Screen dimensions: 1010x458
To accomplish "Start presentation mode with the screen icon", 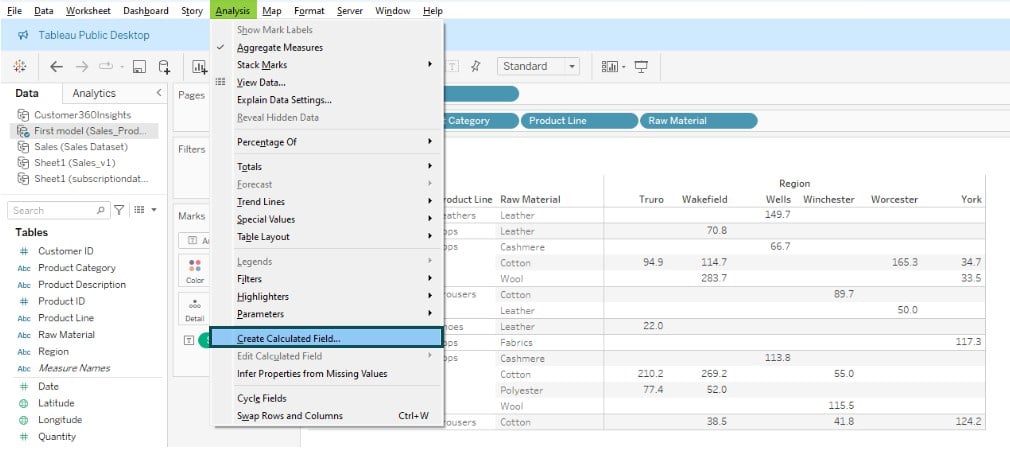I will click(641, 66).
